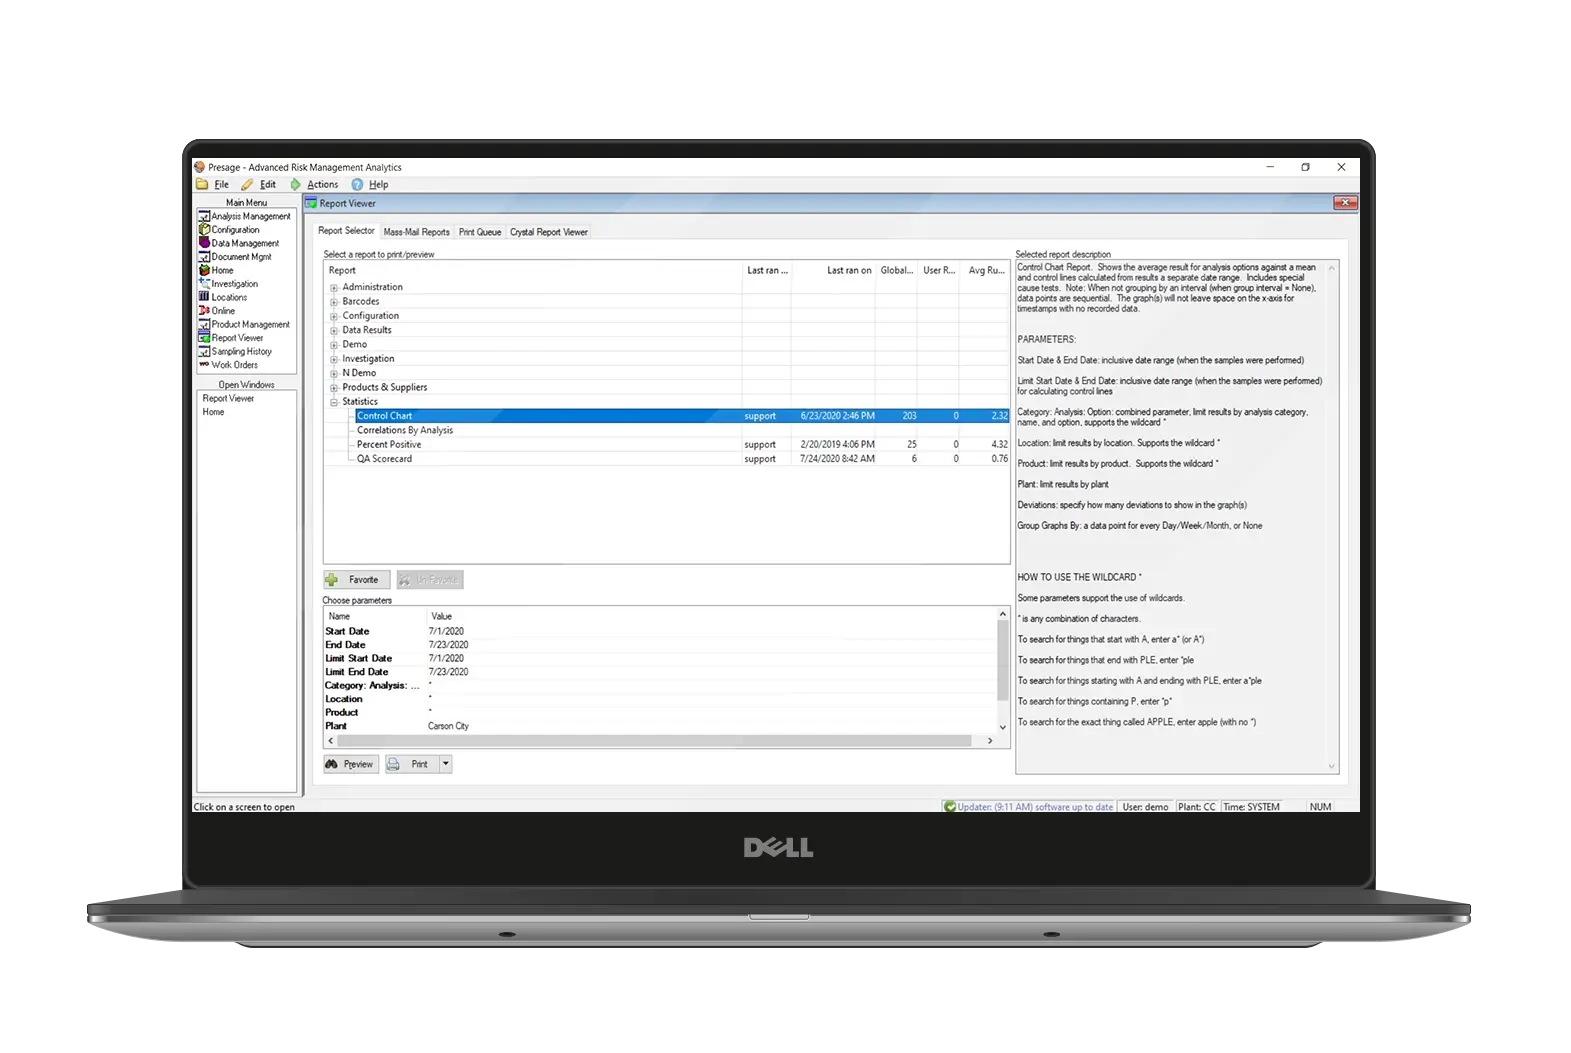Screen dimensions: 1571x1053
Task: Expand the Barcodes report folder
Action: point(334,302)
